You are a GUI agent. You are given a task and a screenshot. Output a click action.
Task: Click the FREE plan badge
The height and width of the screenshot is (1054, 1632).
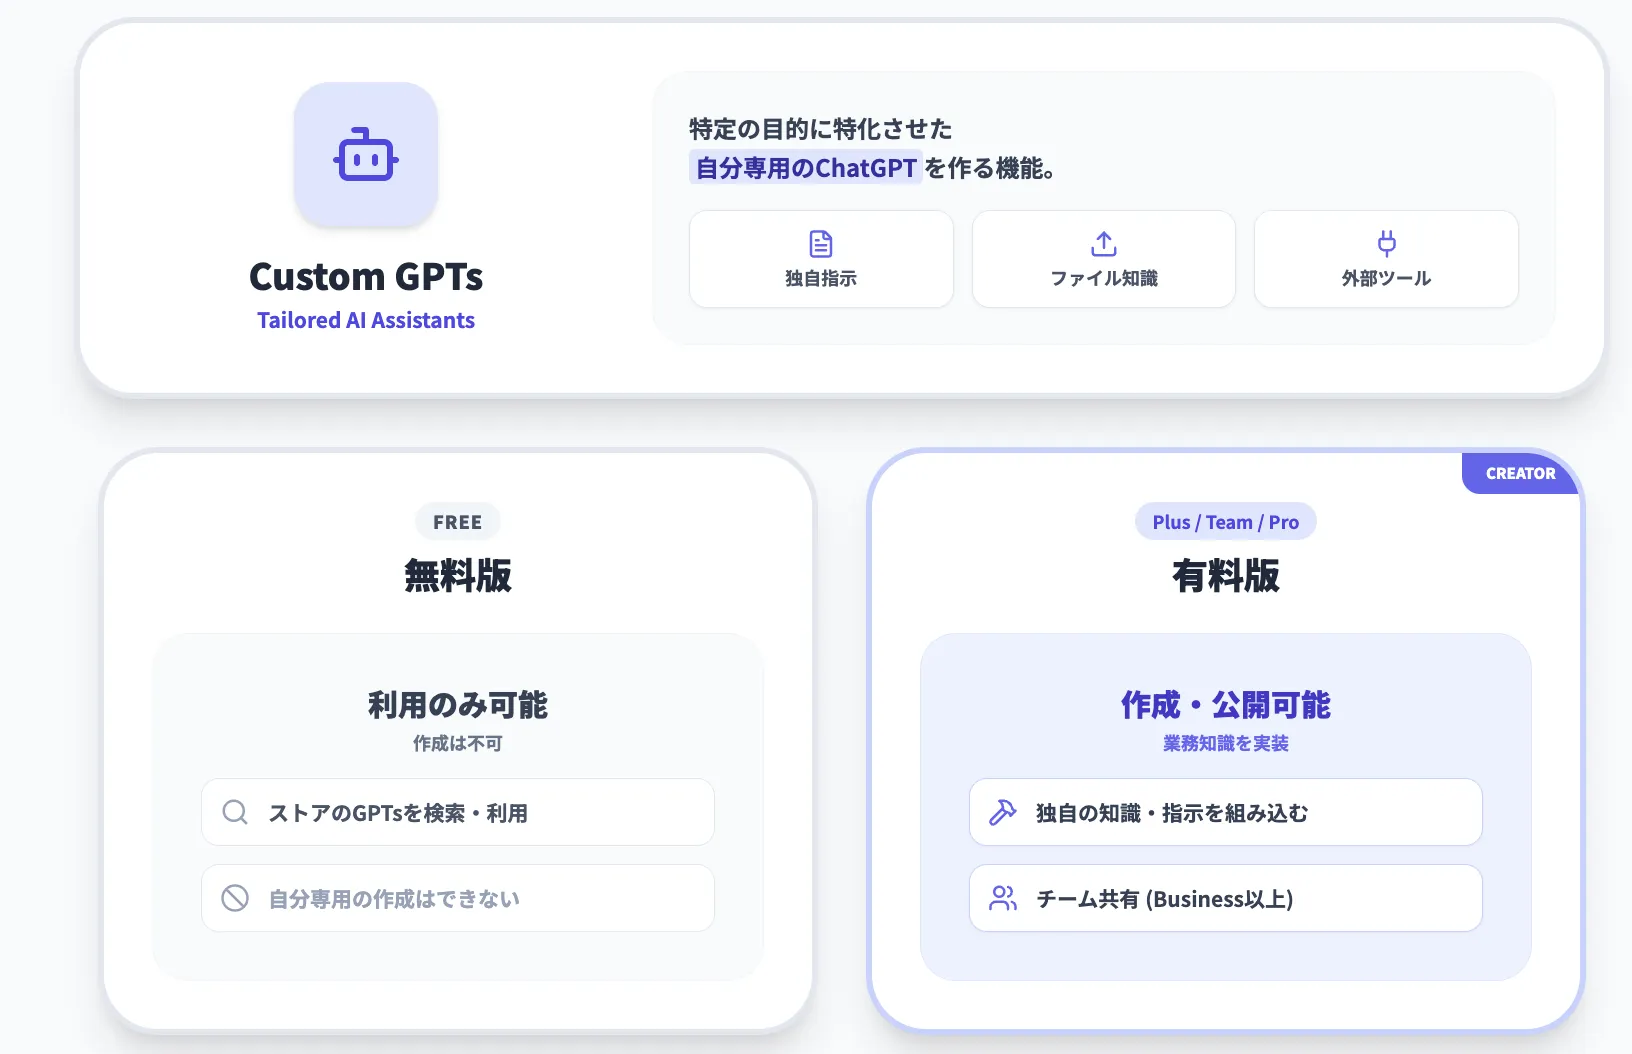pos(458,522)
